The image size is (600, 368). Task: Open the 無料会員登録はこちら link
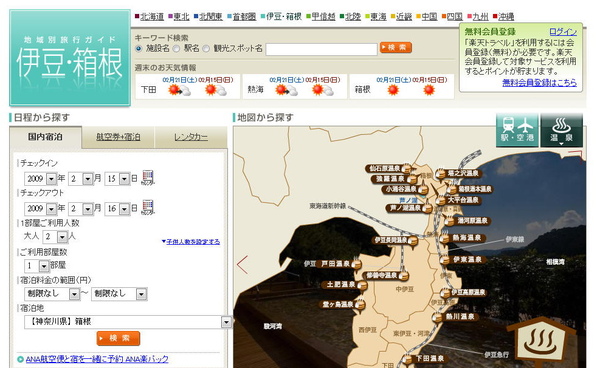539,83
